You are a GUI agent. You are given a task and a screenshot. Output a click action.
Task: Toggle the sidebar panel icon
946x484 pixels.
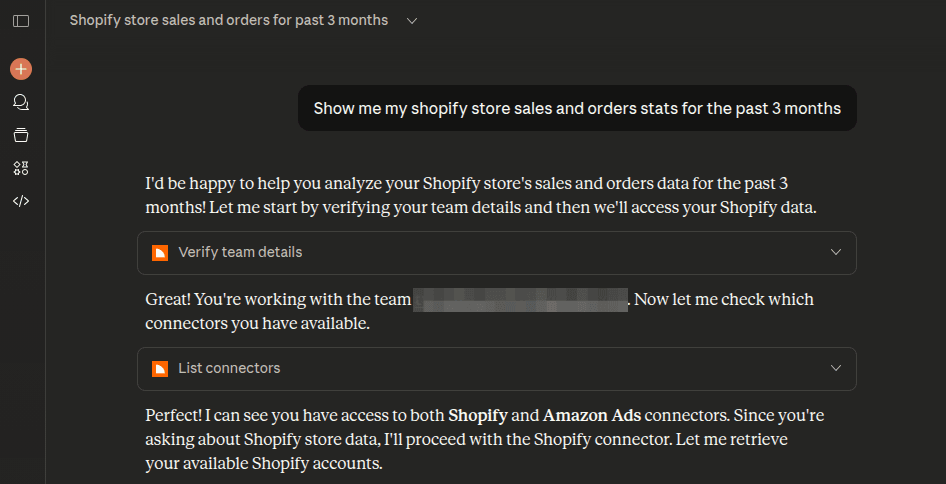coord(21,20)
